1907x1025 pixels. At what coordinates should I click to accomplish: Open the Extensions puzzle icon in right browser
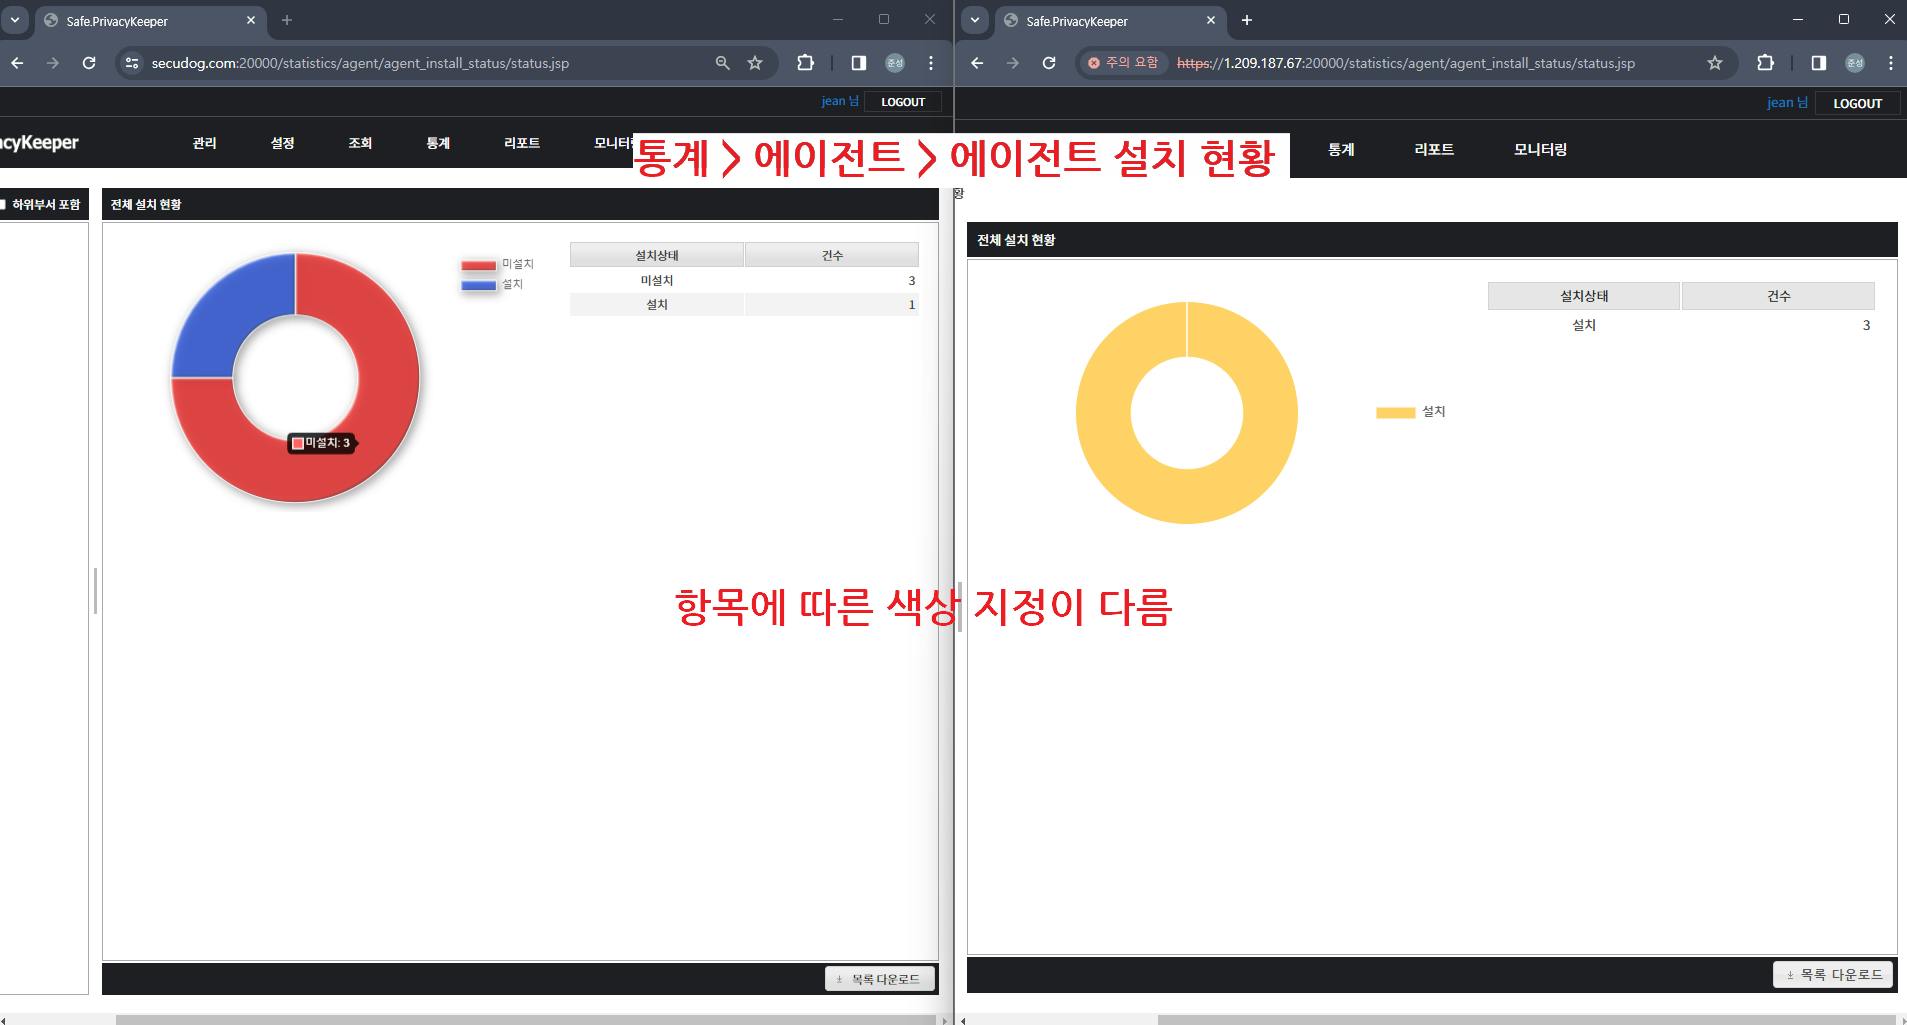click(1765, 63)
